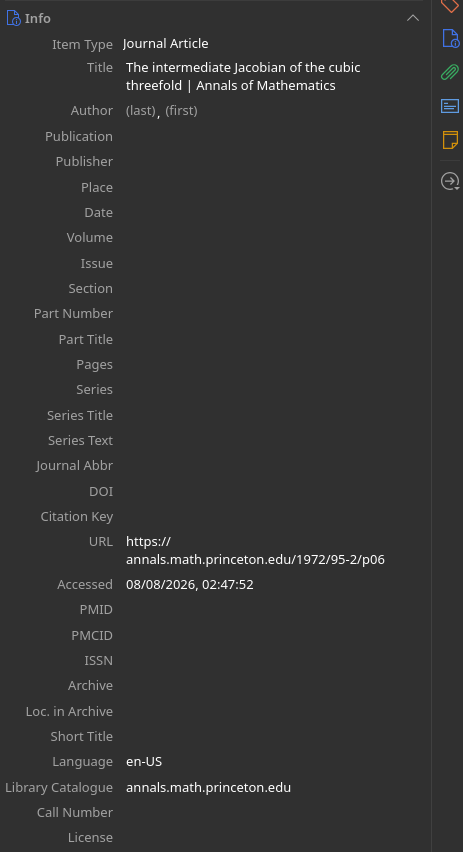This screenshot has height=852, width=463.
Task: Jump to Info section via sidebar icon
Action: 450,38
